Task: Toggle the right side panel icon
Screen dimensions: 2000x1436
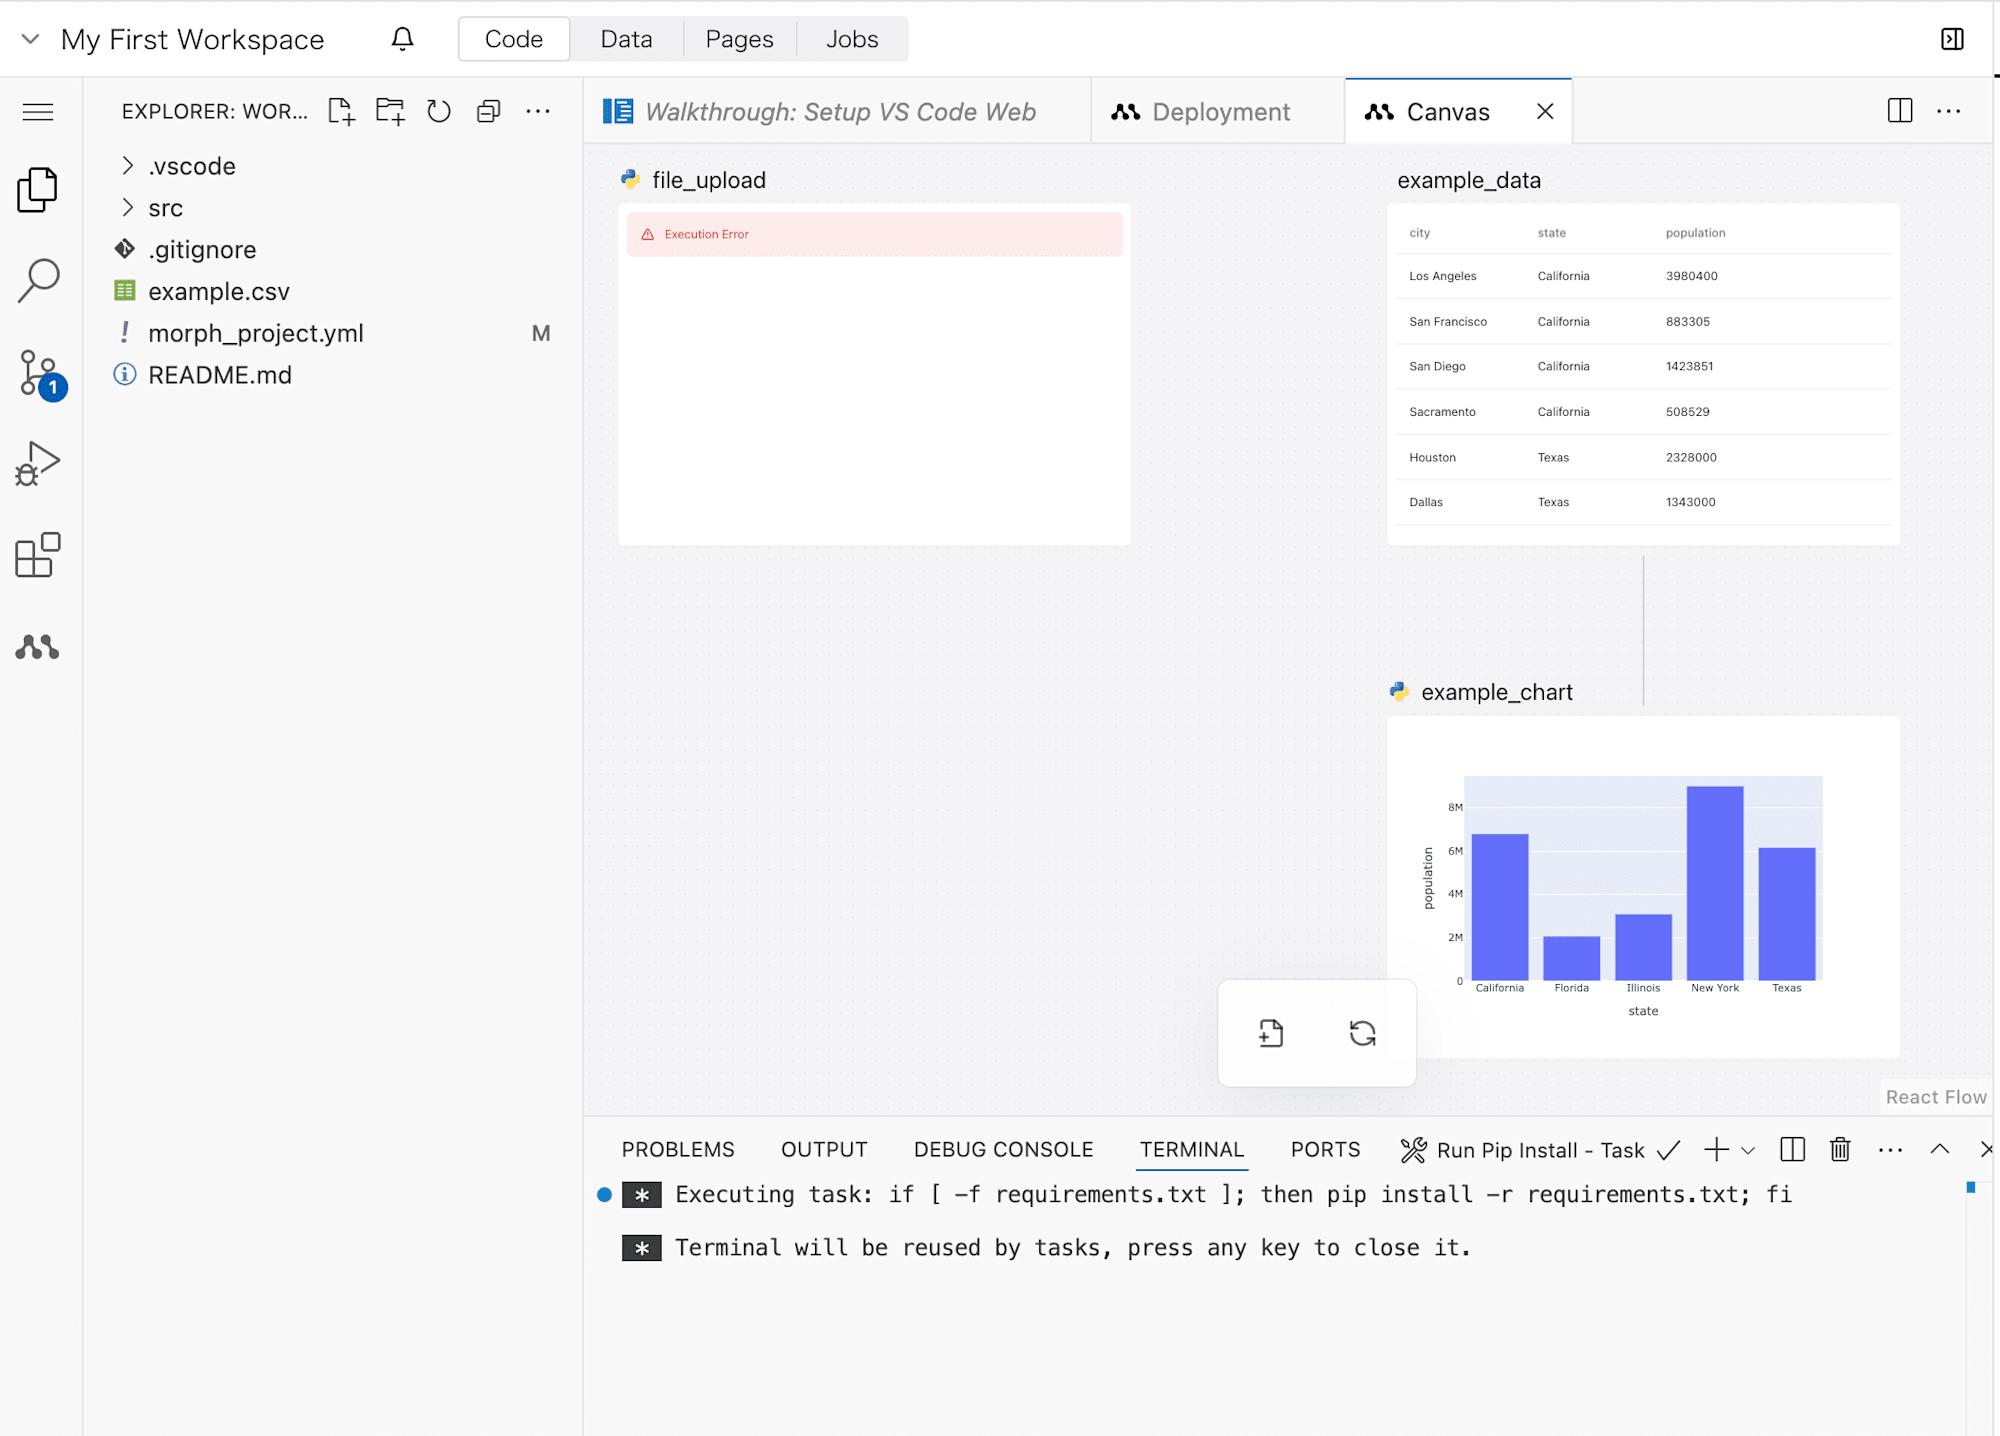Action: coord(1952,39)
